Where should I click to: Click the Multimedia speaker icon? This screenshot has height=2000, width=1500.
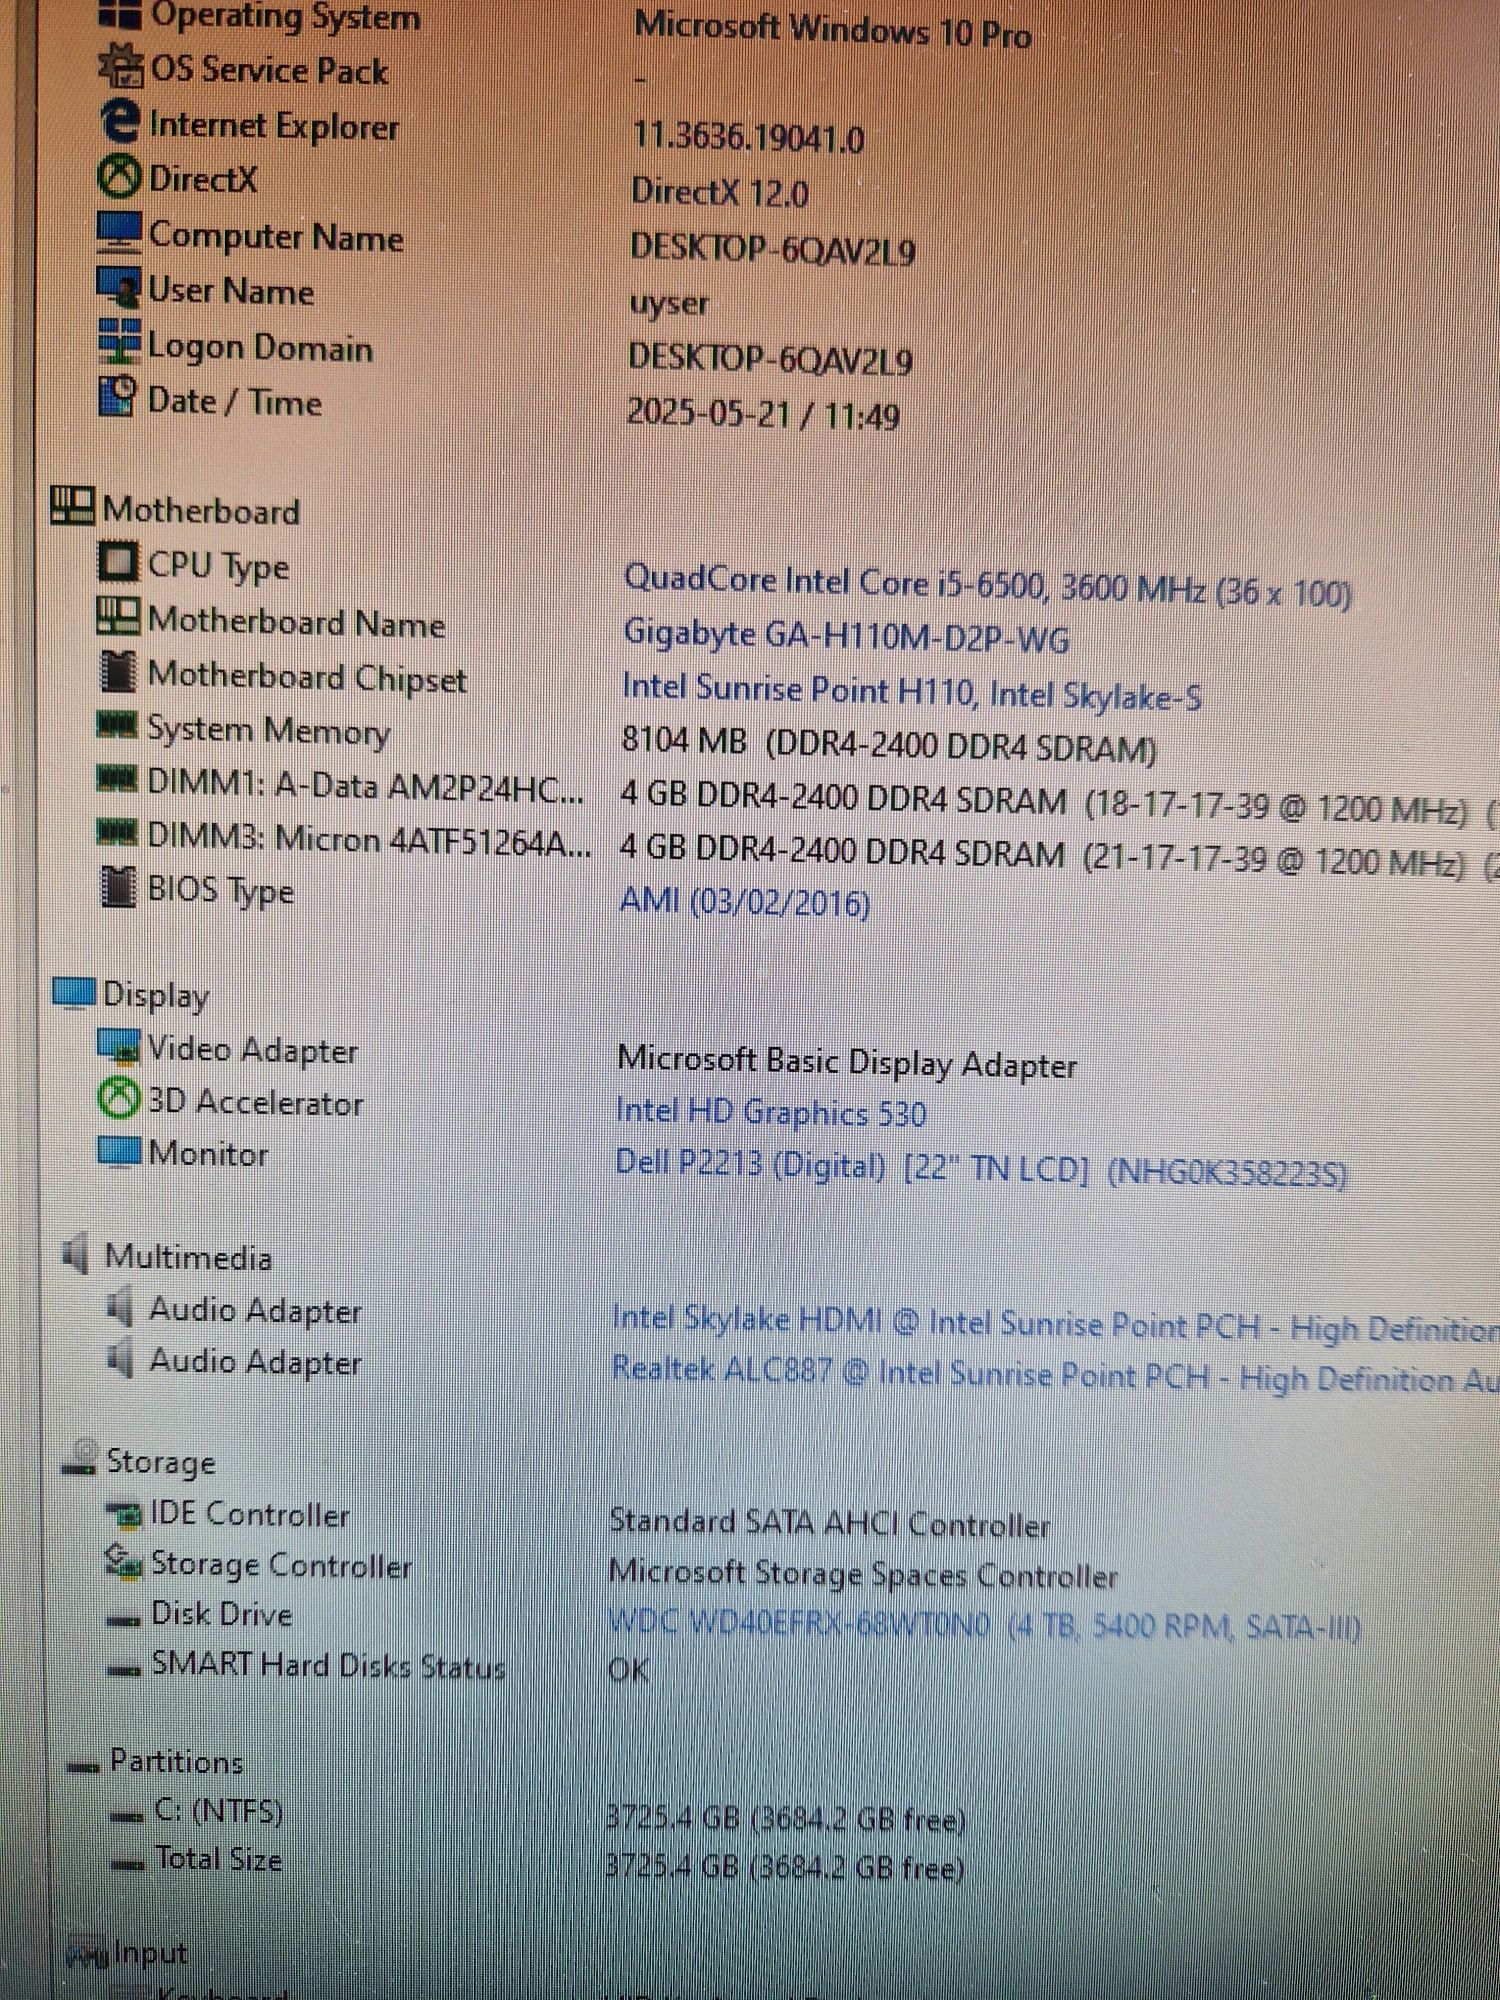[75, 1254]
